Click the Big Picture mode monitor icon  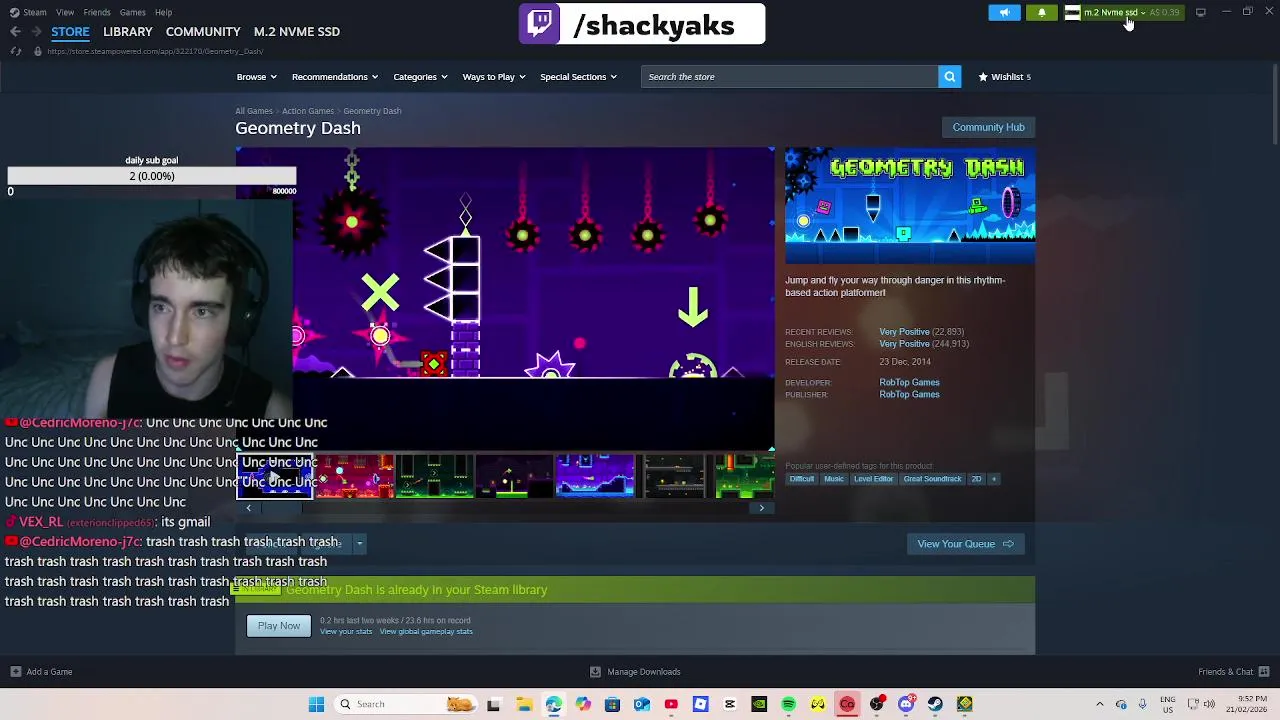(1200, 12)
